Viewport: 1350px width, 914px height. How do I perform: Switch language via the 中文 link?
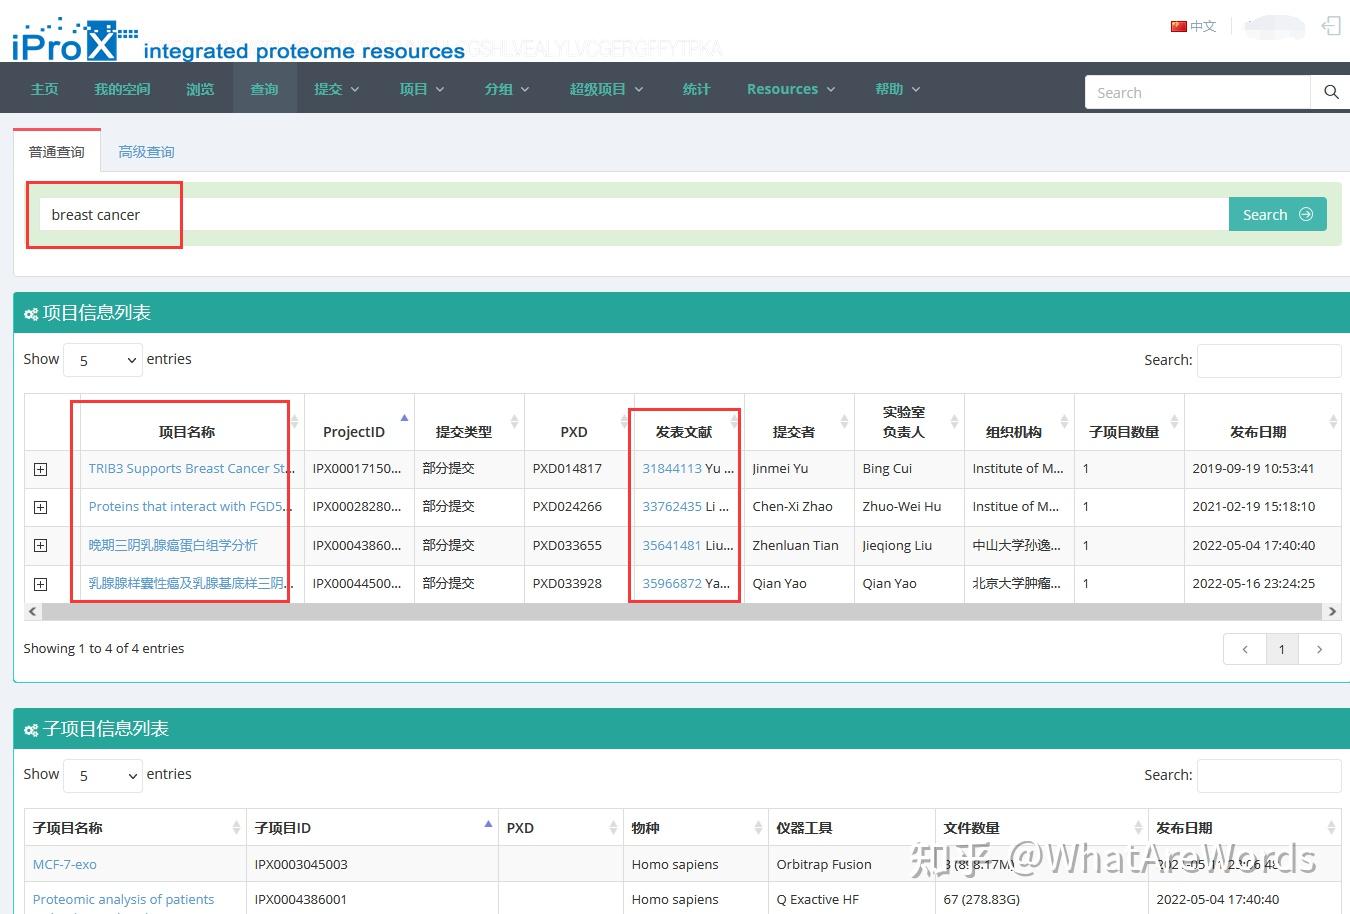pos(1203,26)
